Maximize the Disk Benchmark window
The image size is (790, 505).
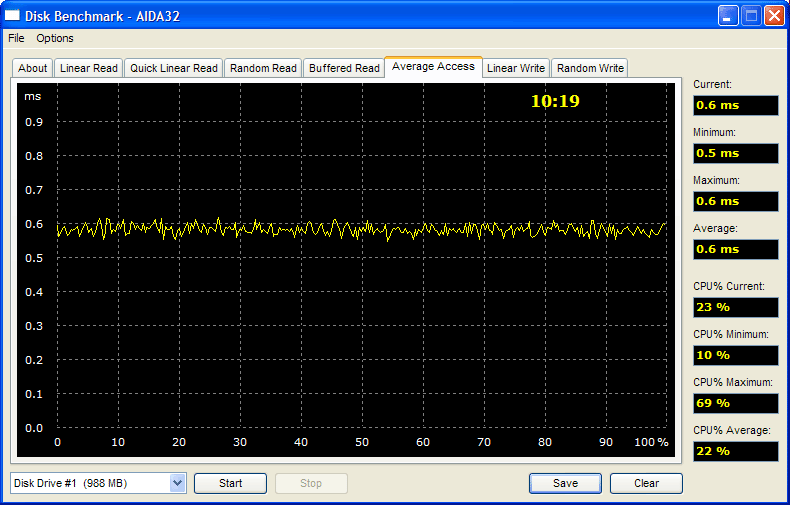tap(751, 16)
